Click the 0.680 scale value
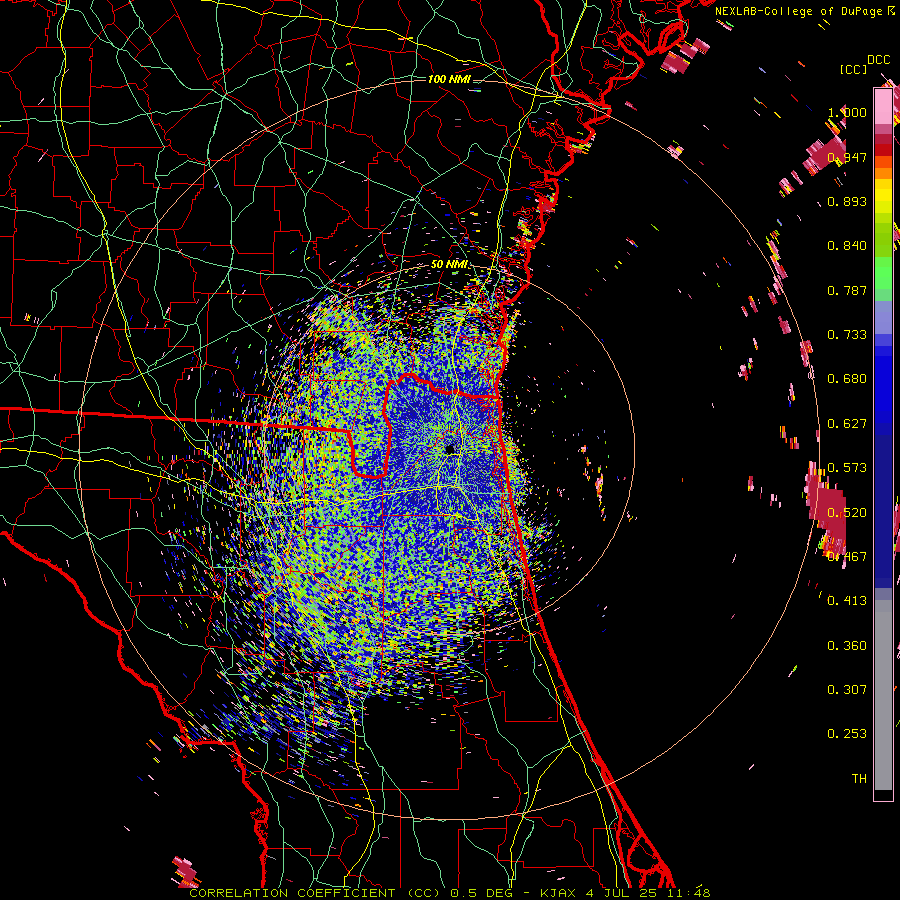 point(847,379)
